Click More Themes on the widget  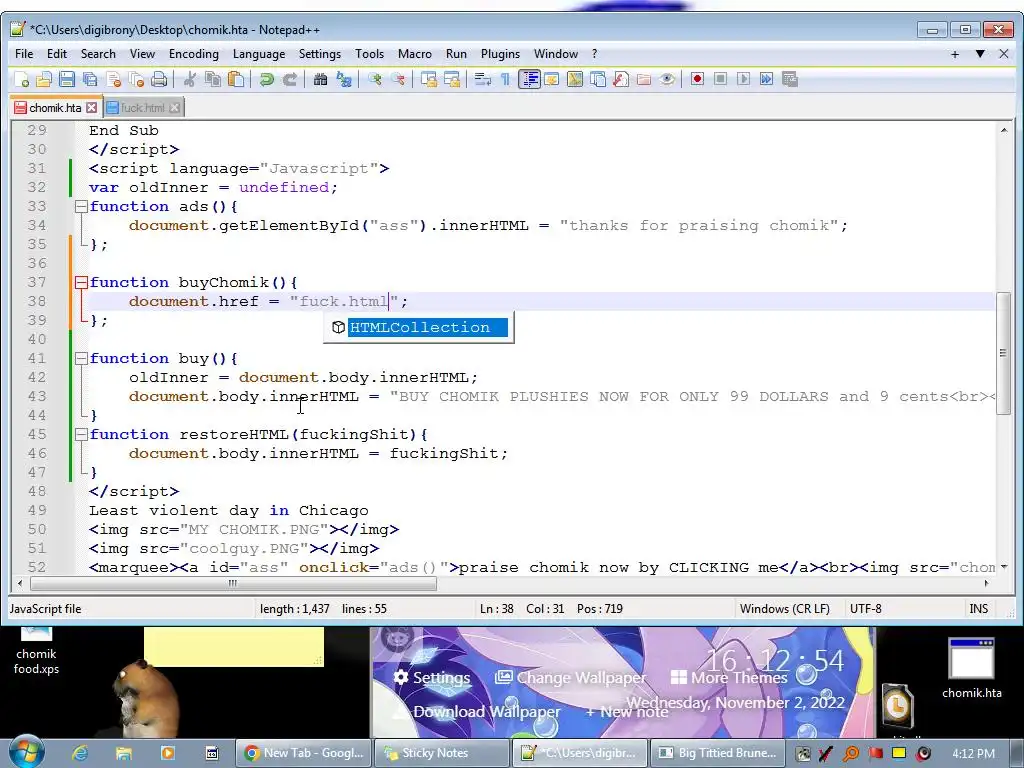click(x=729, y=678)
